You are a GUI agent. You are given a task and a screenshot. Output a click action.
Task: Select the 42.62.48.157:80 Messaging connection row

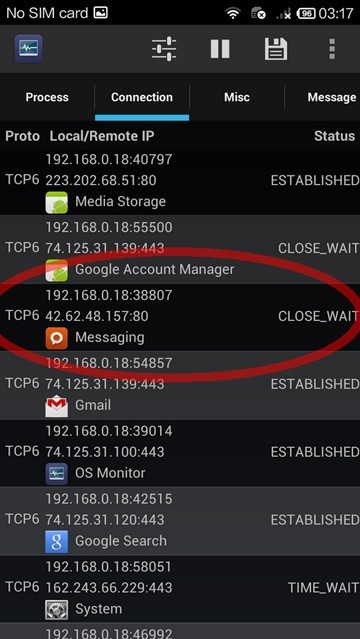tap(180, 317)
